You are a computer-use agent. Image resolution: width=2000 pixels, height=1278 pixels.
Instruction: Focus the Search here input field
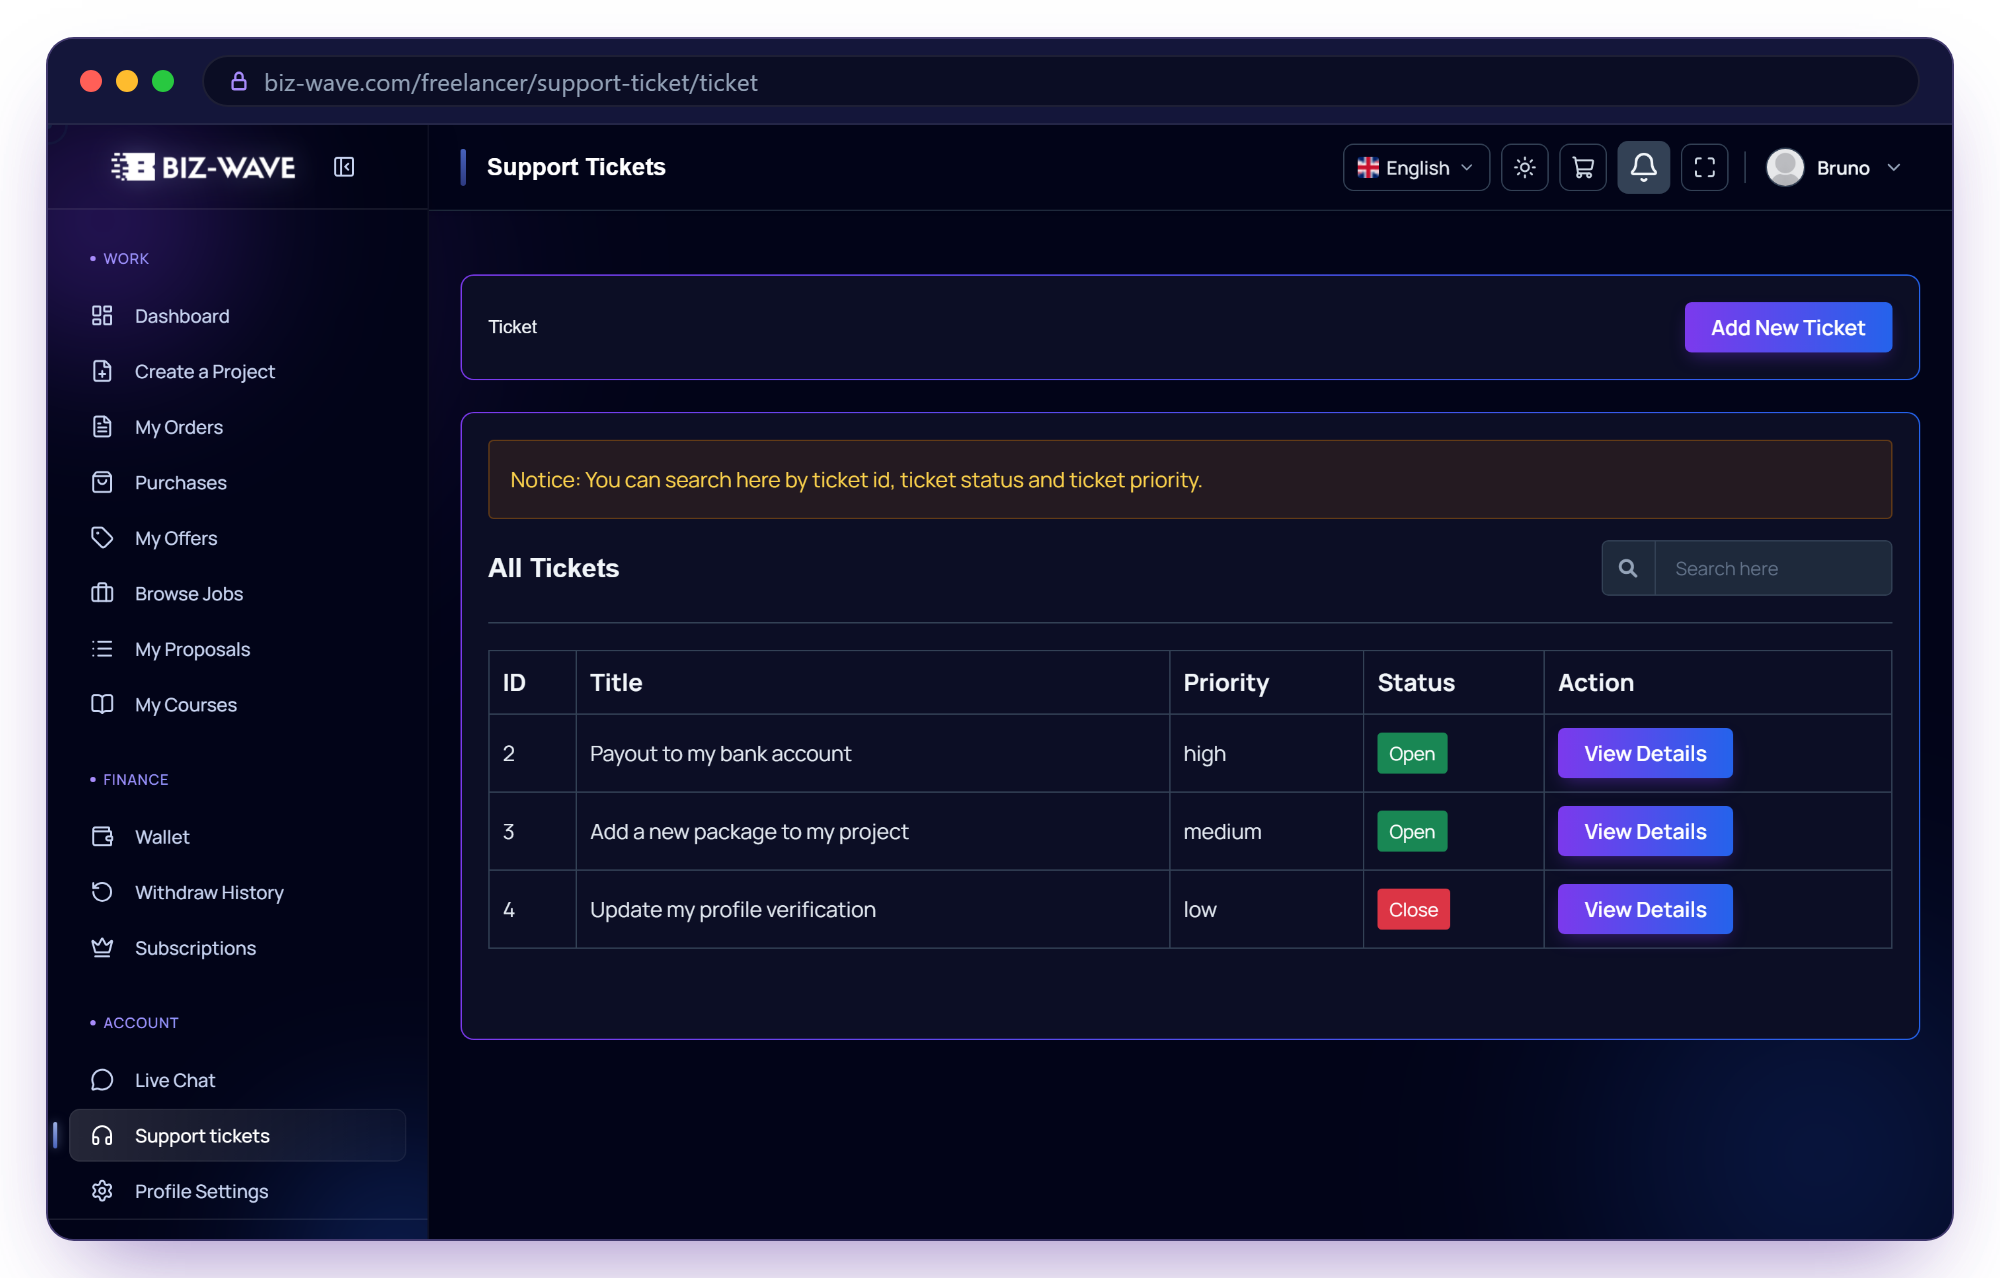1773,568
